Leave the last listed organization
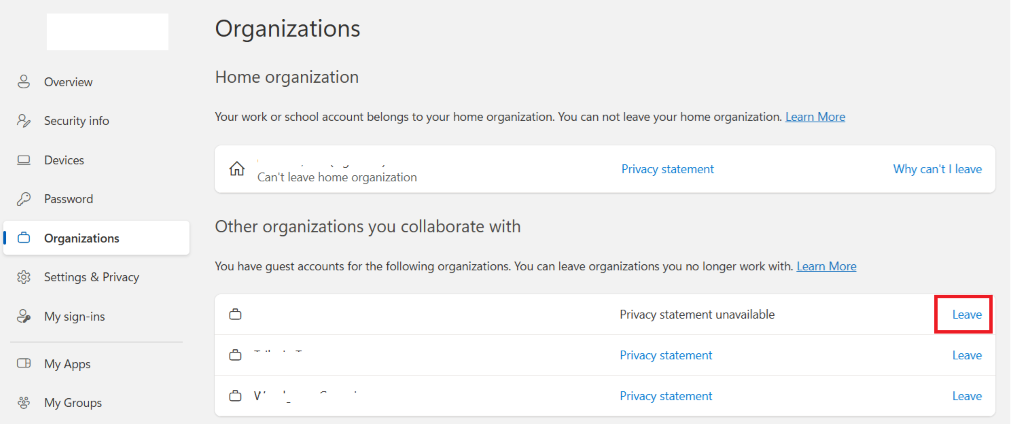 click(966, 396)
